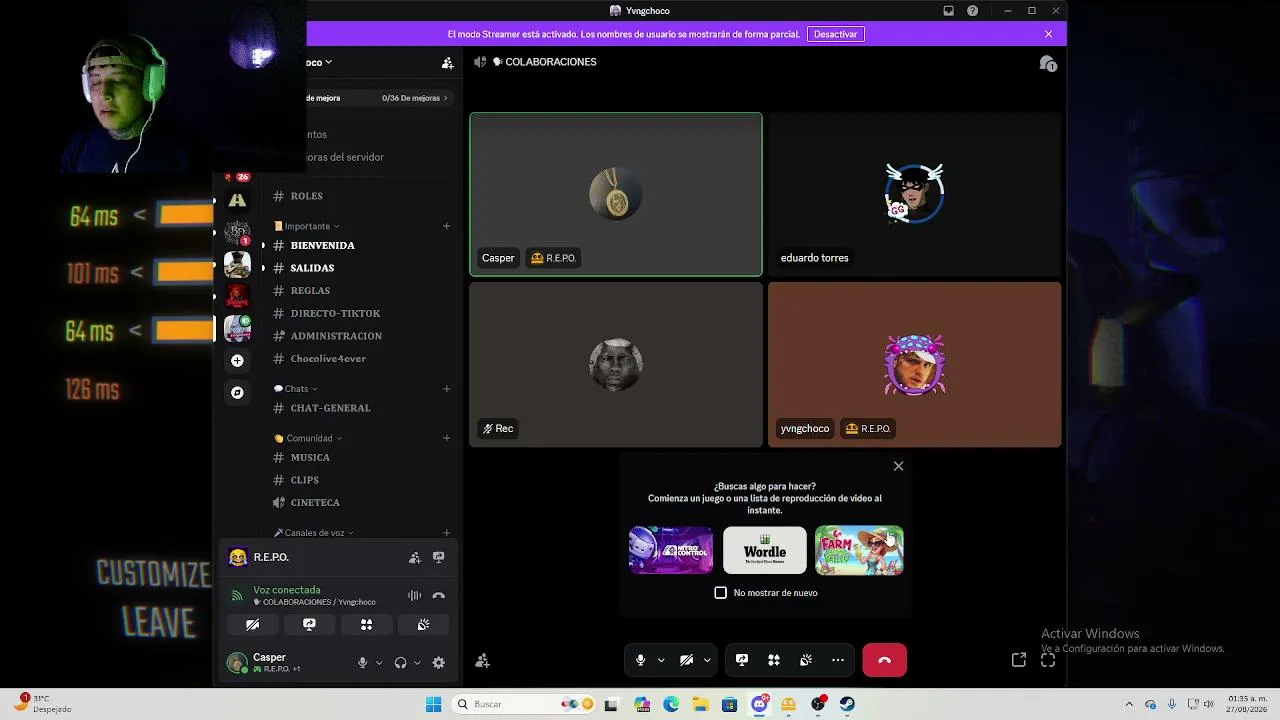Open microphone options arrow in call bar
1280x720 pixels.
661,660
